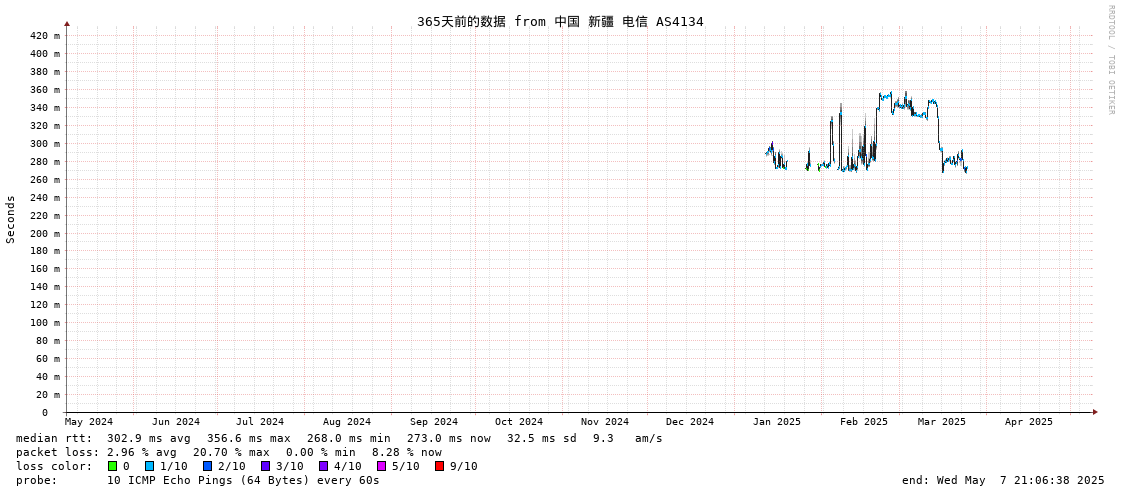Click the chart title mentioning AS4134
The height and width of the screenshot is (494, 1121).
tap(560, 21)
